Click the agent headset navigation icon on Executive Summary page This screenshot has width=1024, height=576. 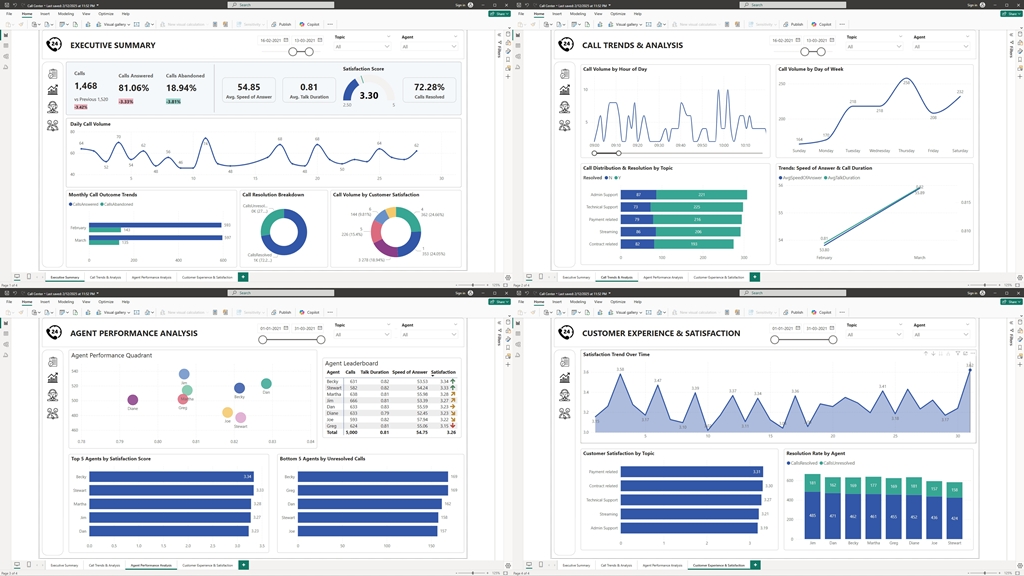click(x=52, y=107)
